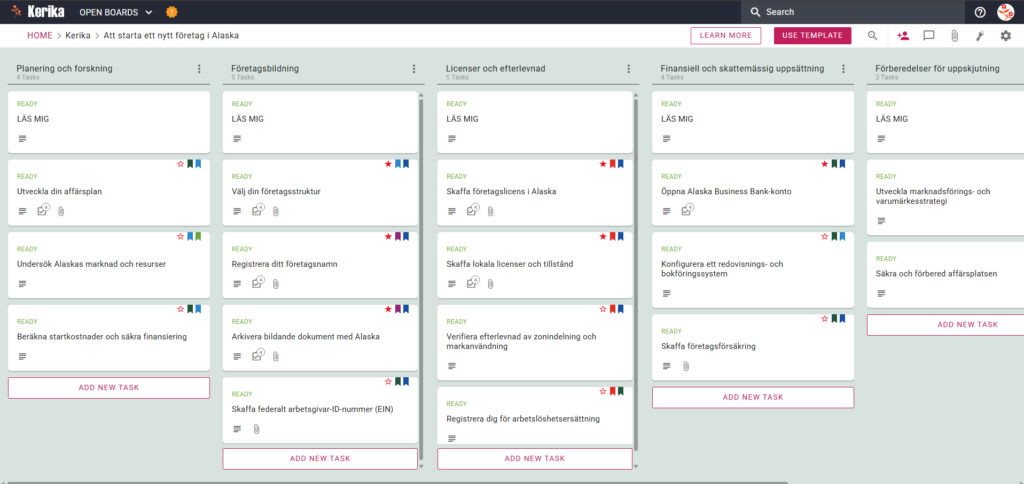Open checklist icon on Välj din företagsstruktur card
1024x484 pixels.
(x=257, y=210)
